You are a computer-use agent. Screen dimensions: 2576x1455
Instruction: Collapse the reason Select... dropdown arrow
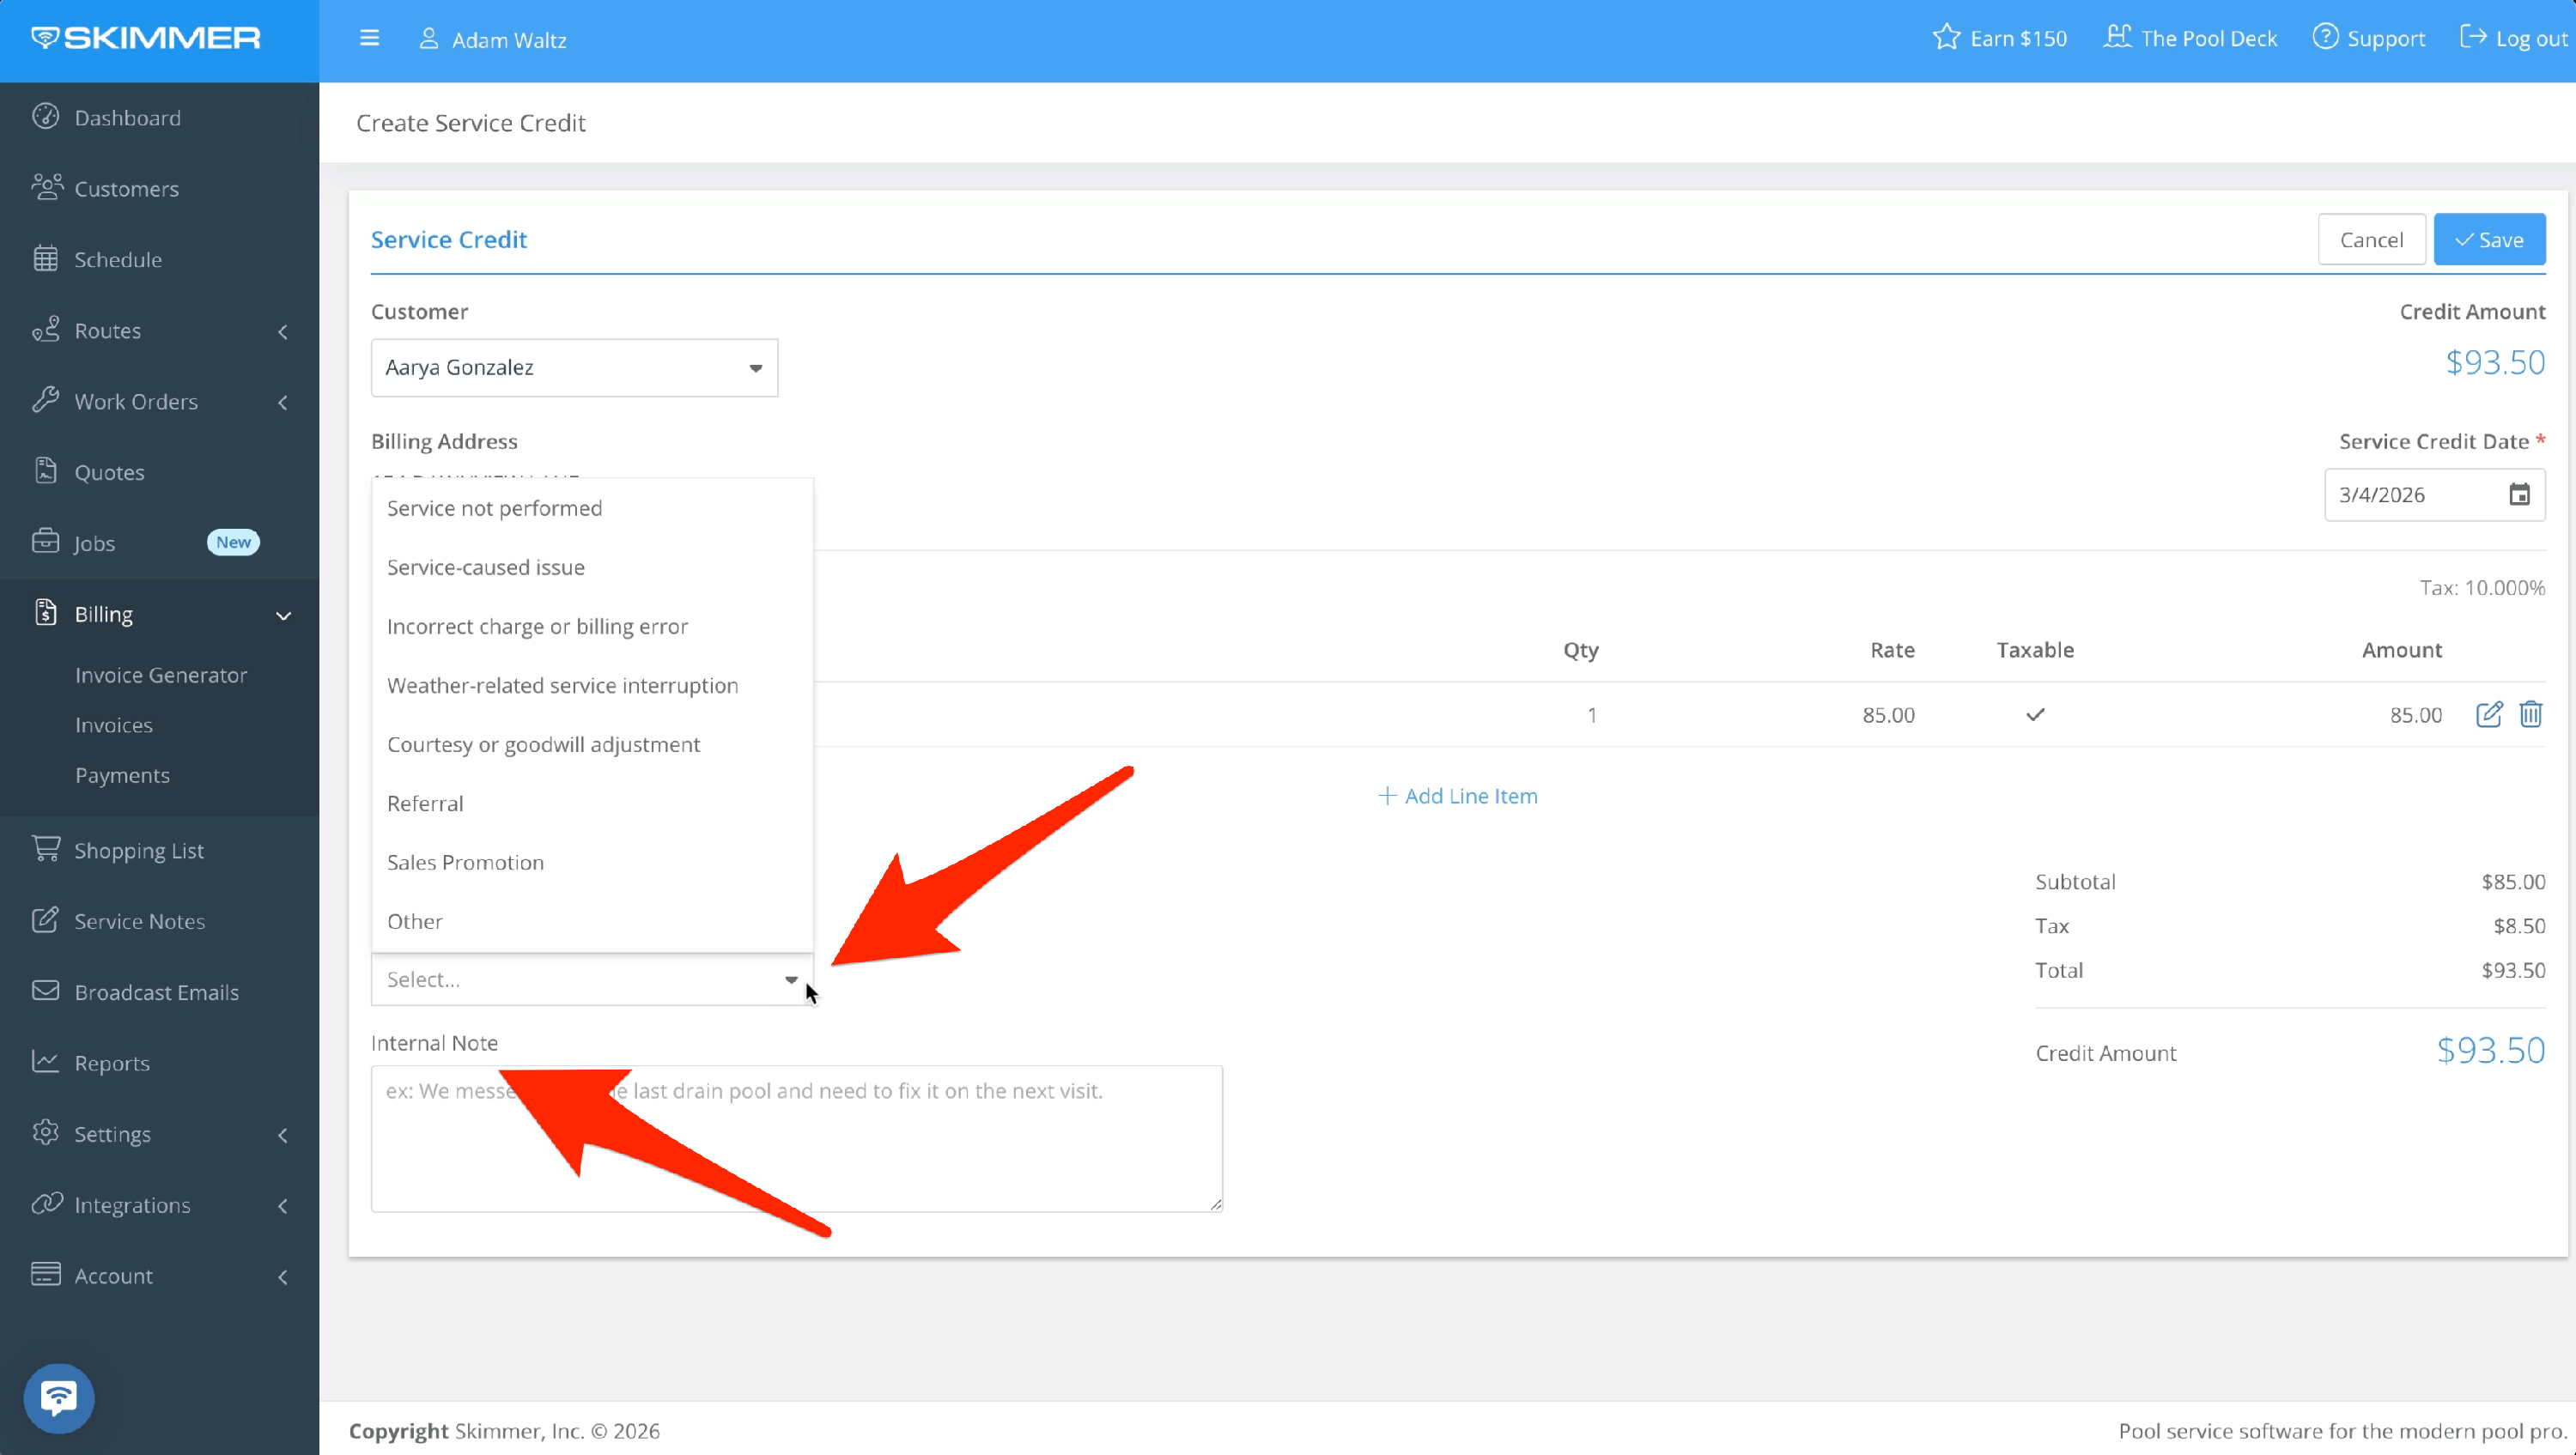pyautogui.click(x=790, y=980)
